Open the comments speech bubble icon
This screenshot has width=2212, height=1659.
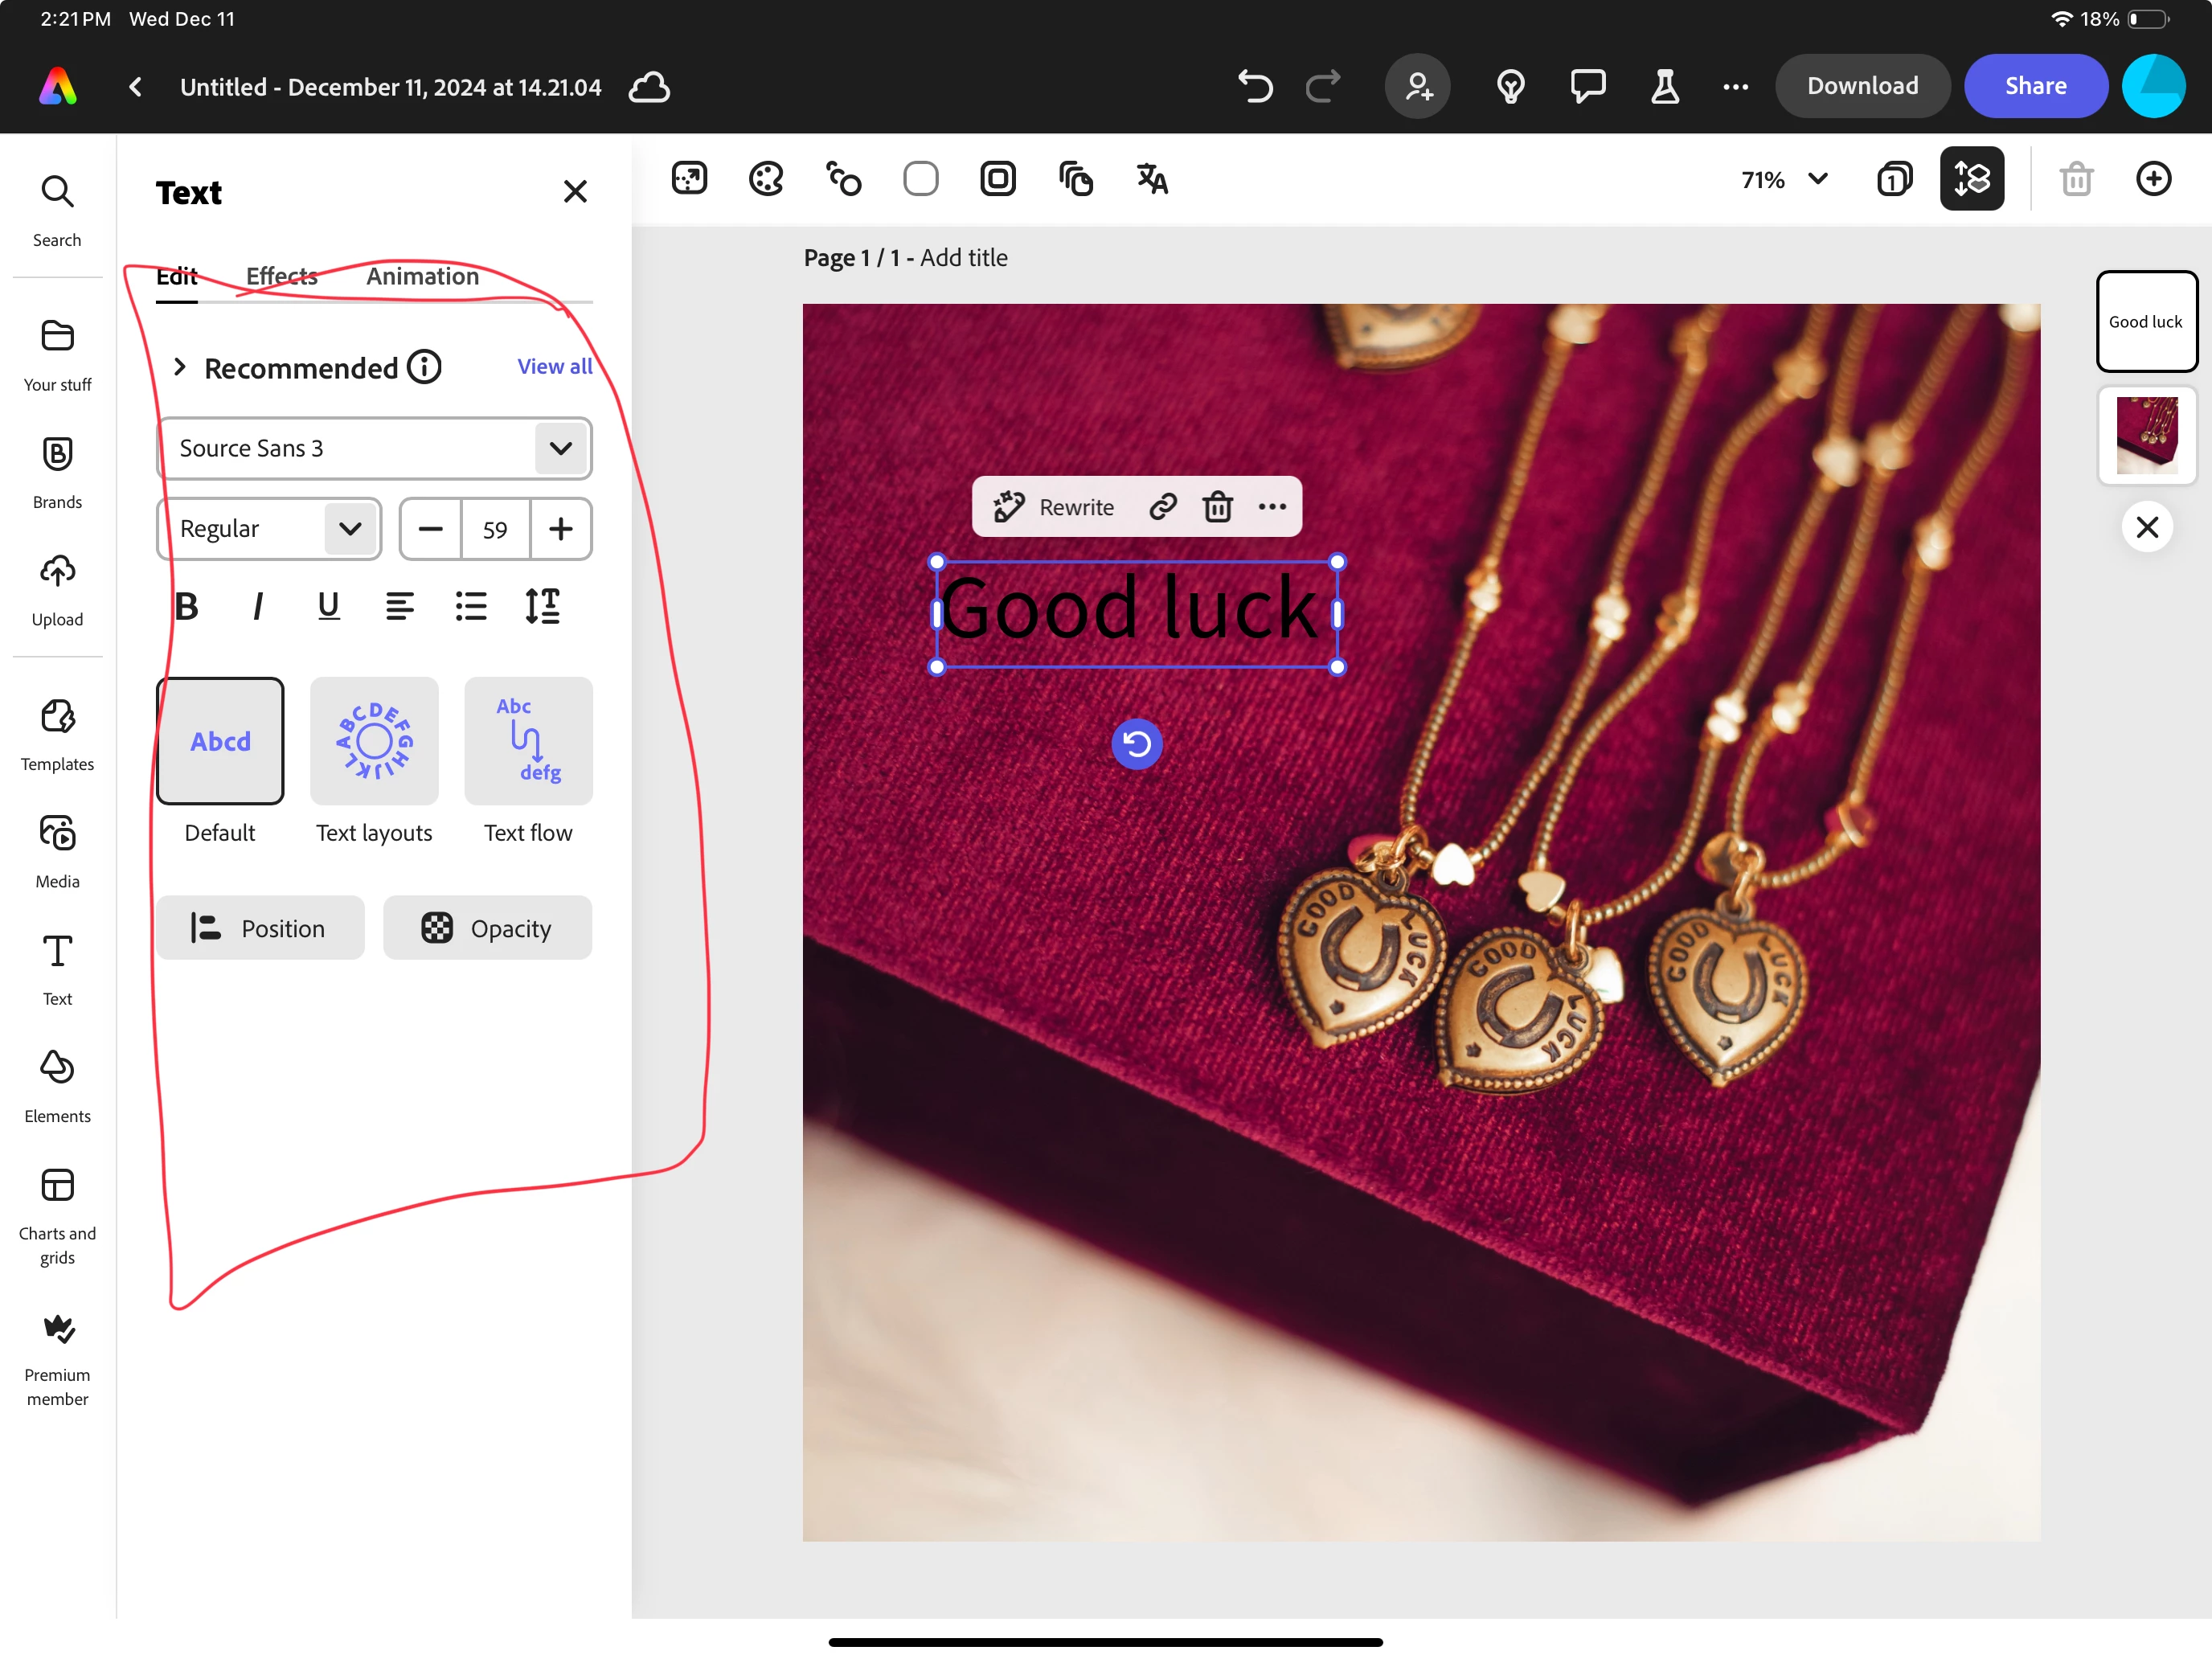tap(1587, 86)
